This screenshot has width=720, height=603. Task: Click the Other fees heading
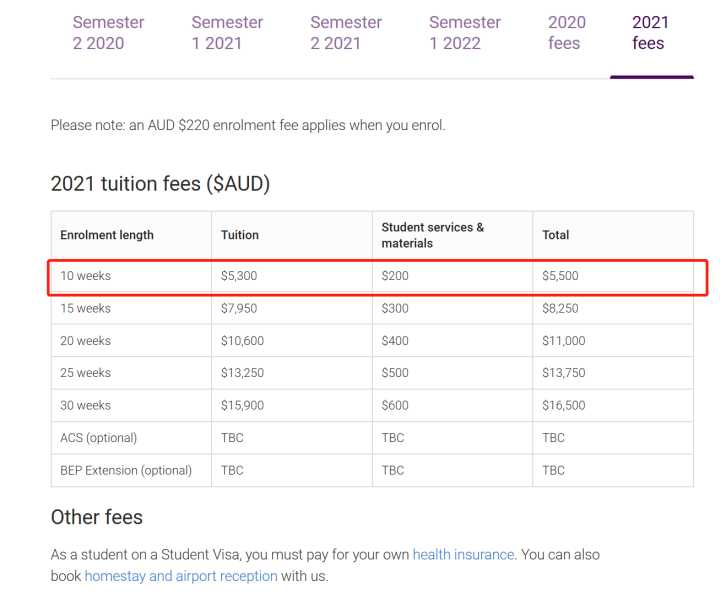97,517
